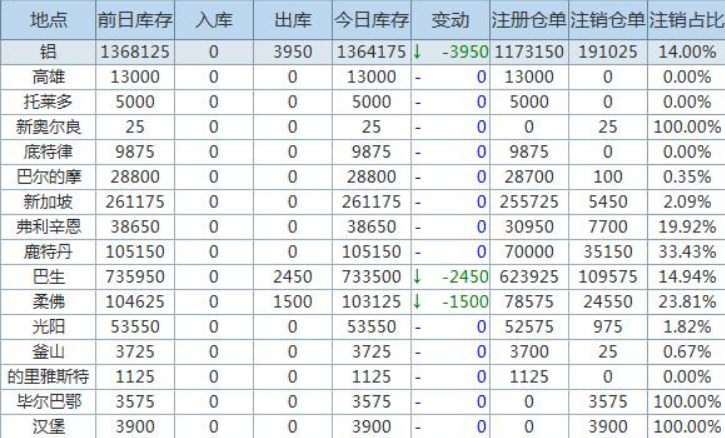Click the green down arrow in 柔佛 row

point(417,302)
